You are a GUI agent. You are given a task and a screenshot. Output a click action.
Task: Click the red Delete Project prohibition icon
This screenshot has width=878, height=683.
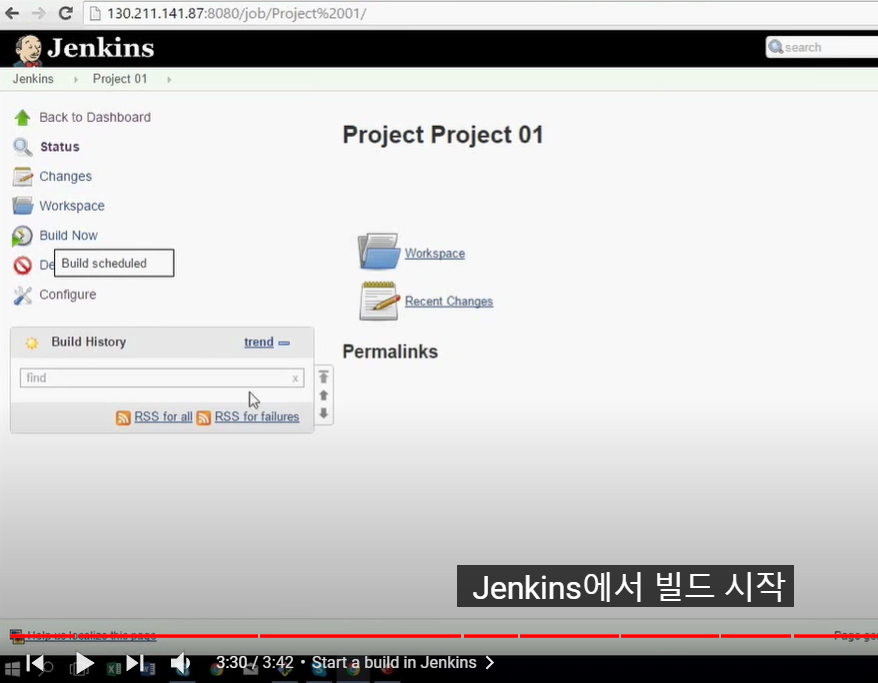pyautogui.click(x=22, y=265)
